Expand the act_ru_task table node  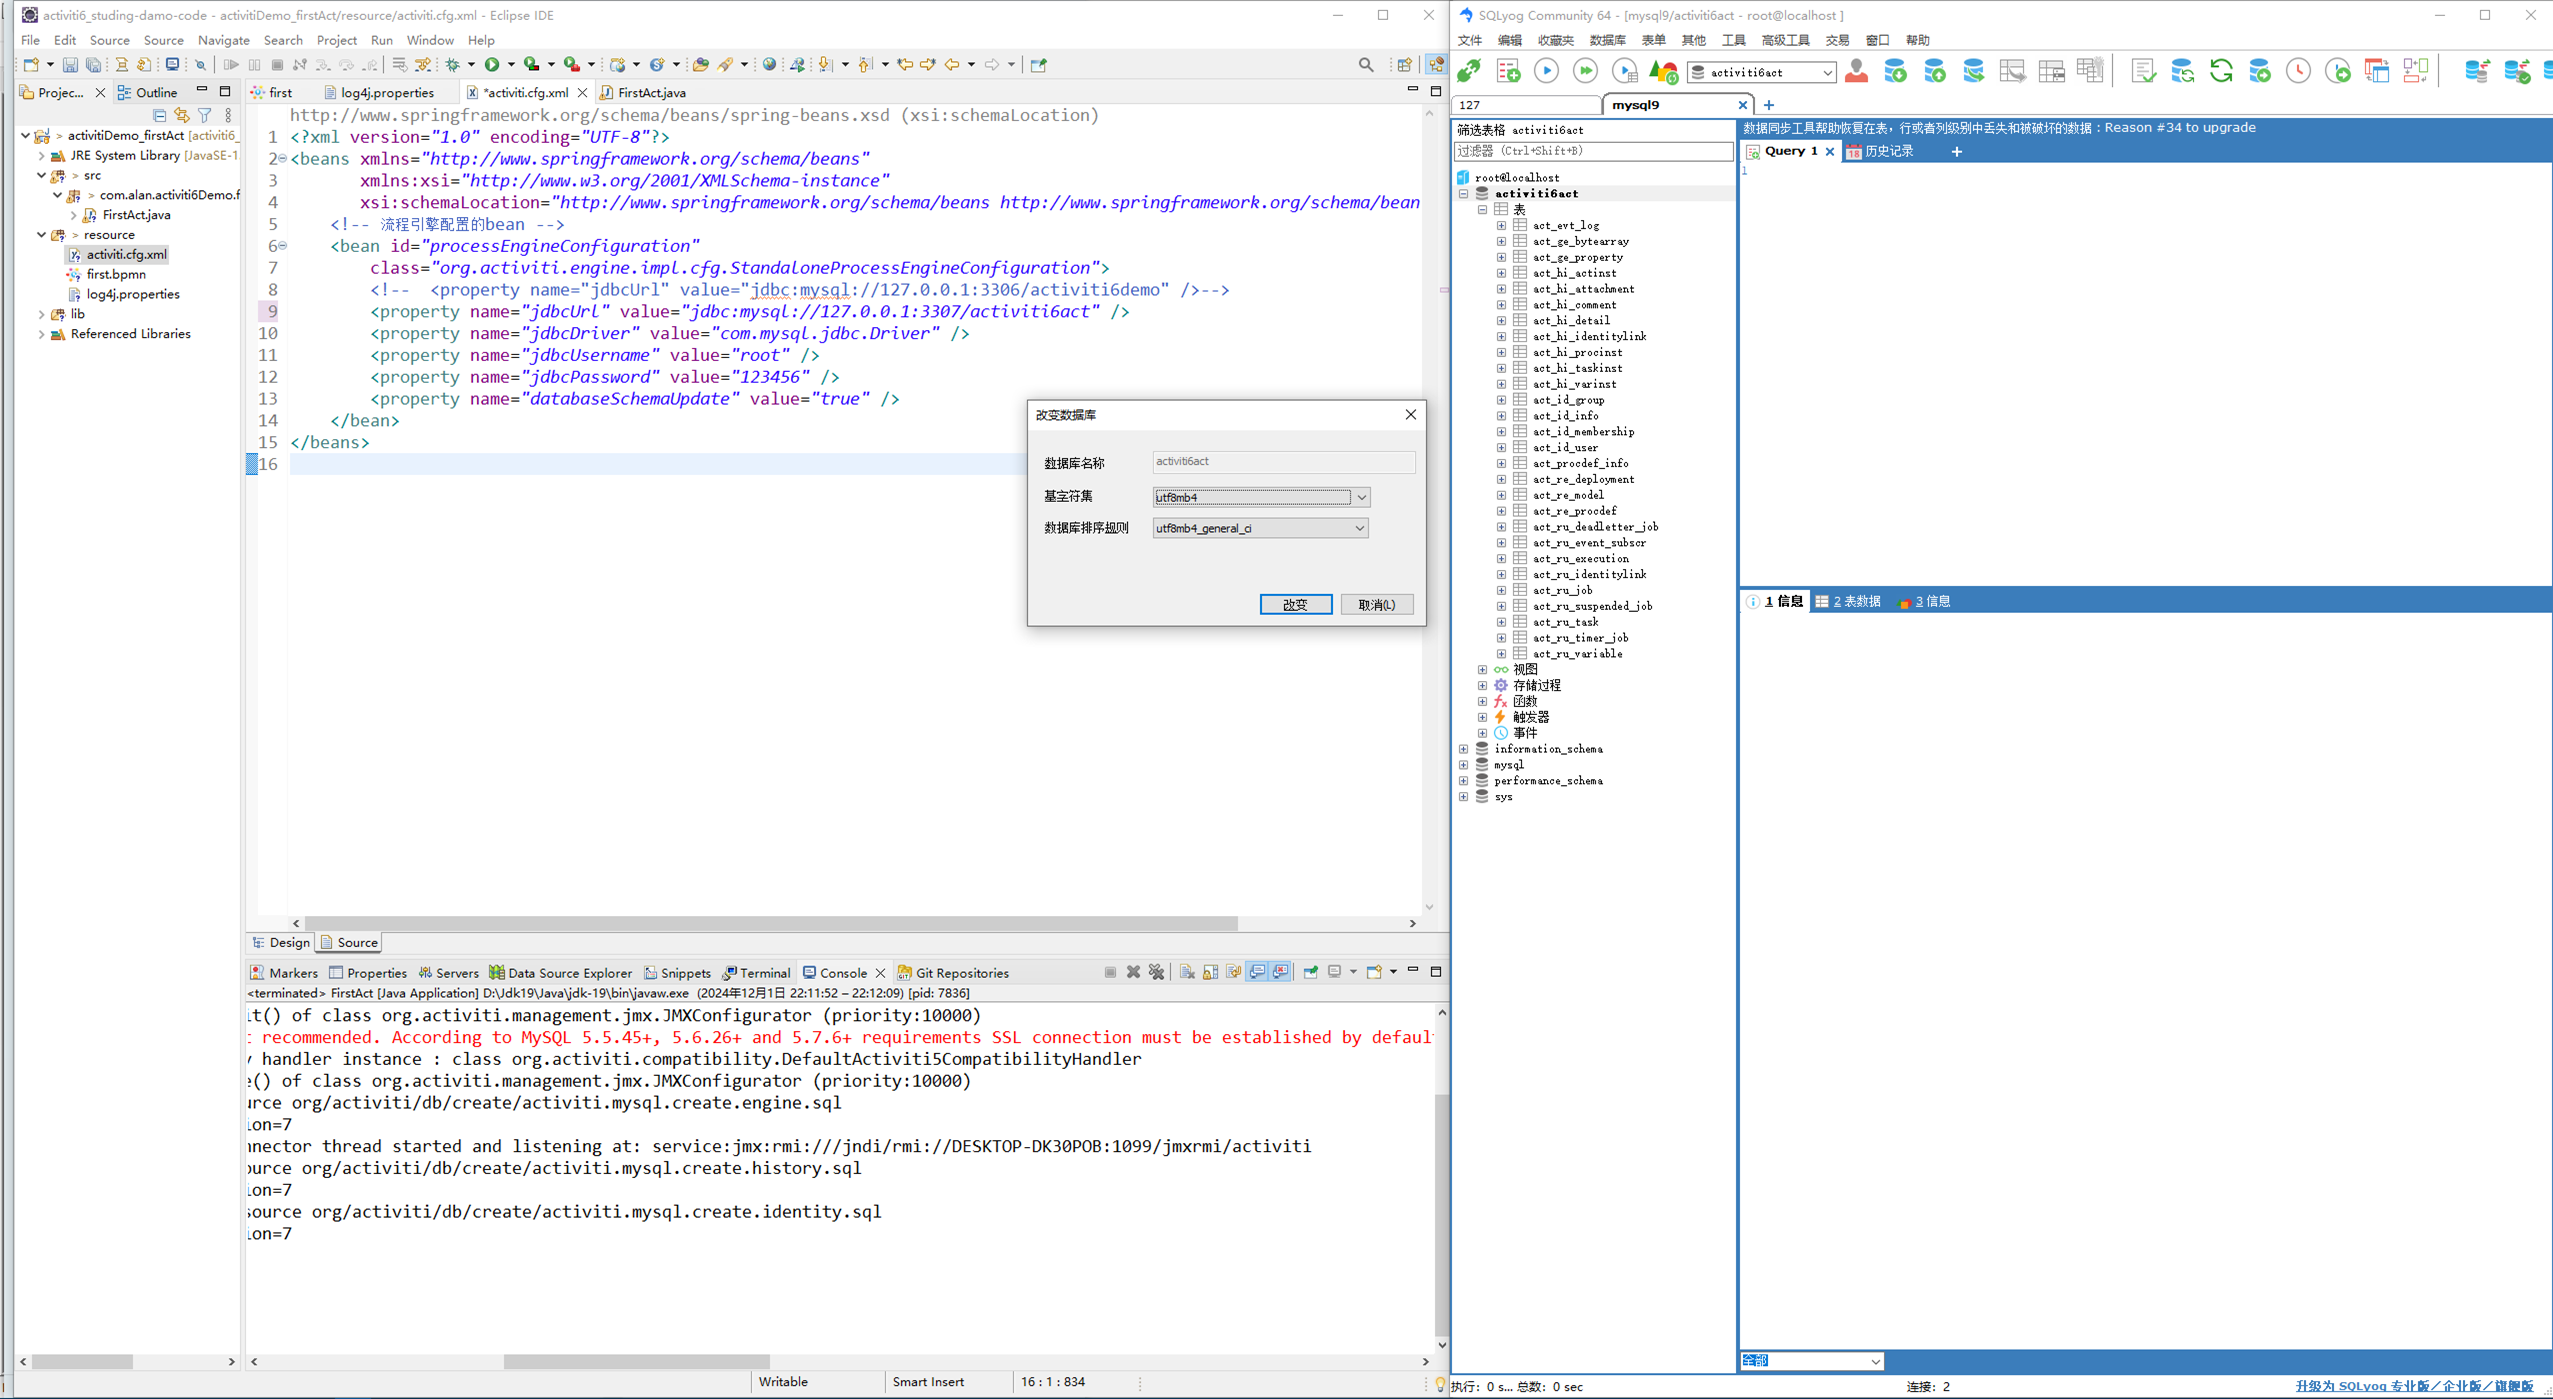[1502, 622]
